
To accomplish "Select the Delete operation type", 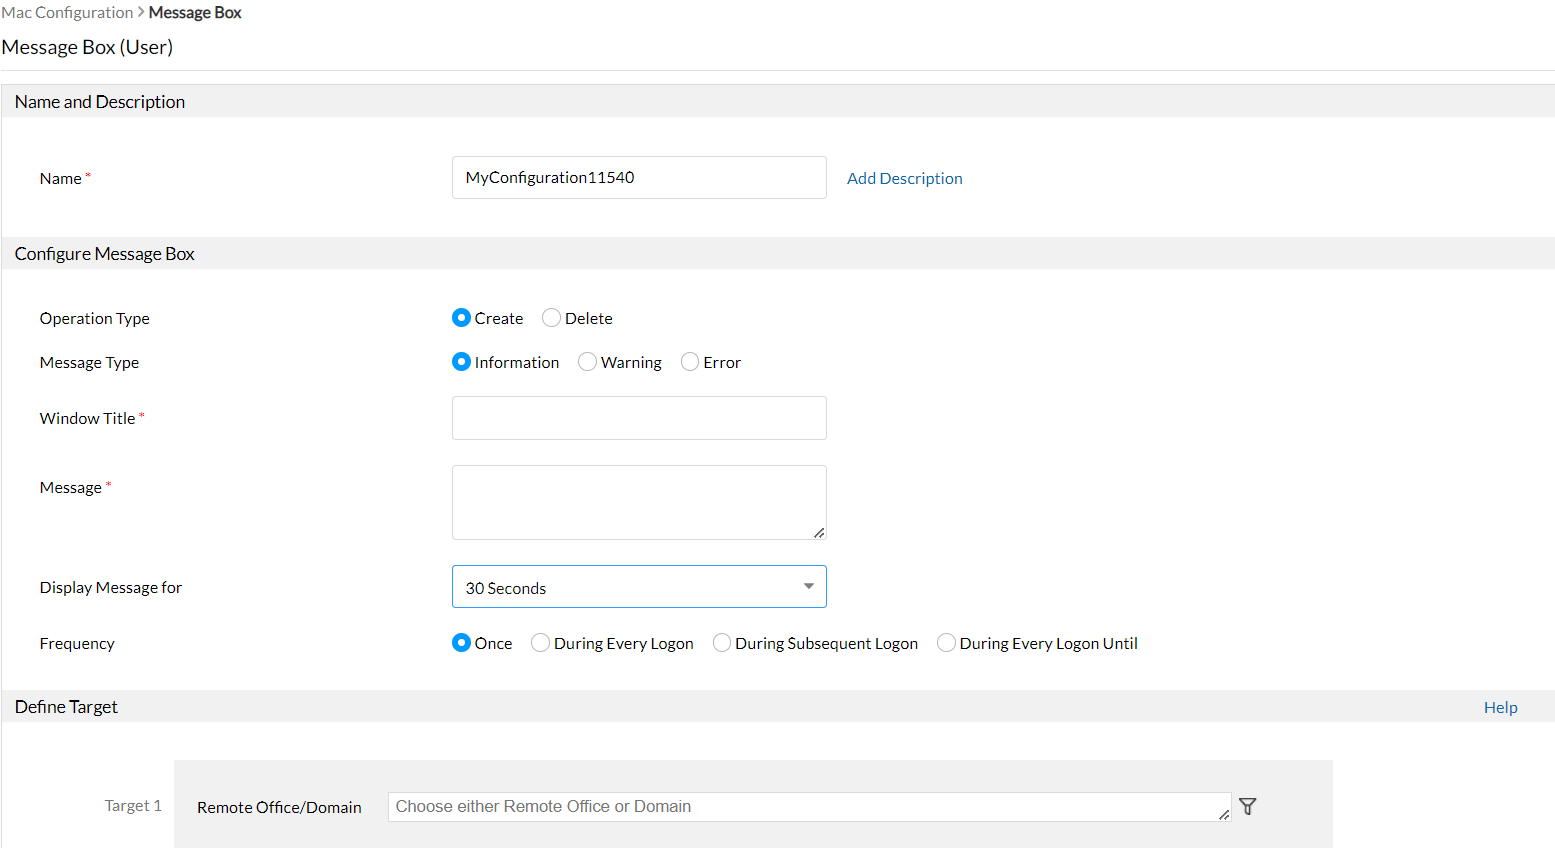I will click(551, 318).
